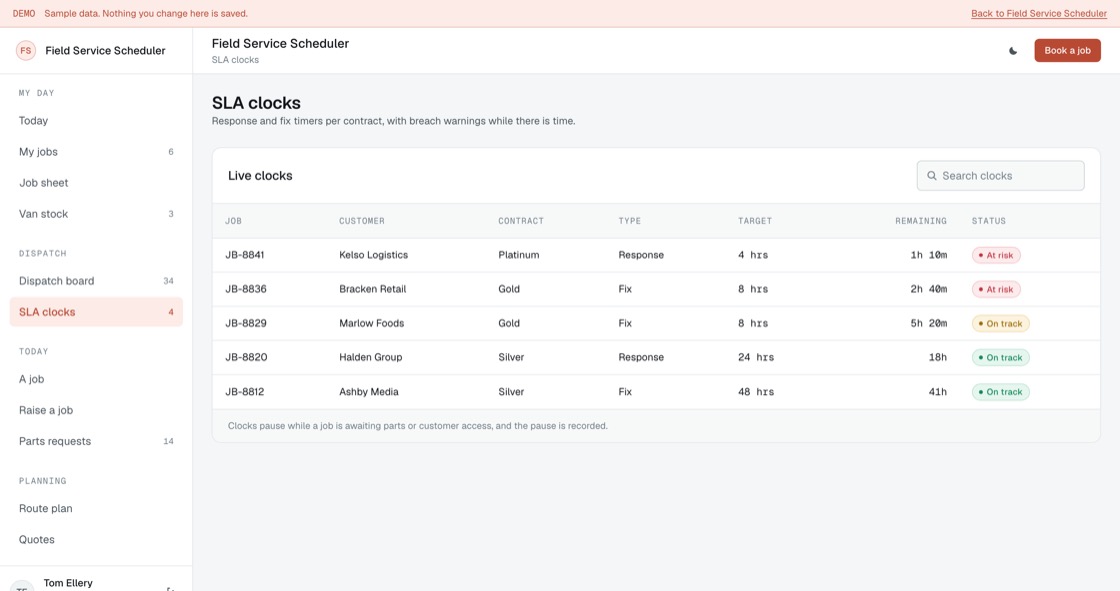This screenshot has width=1120, height=591.
Task: Open Quotes in the sidebar
Action: point(96,540)
